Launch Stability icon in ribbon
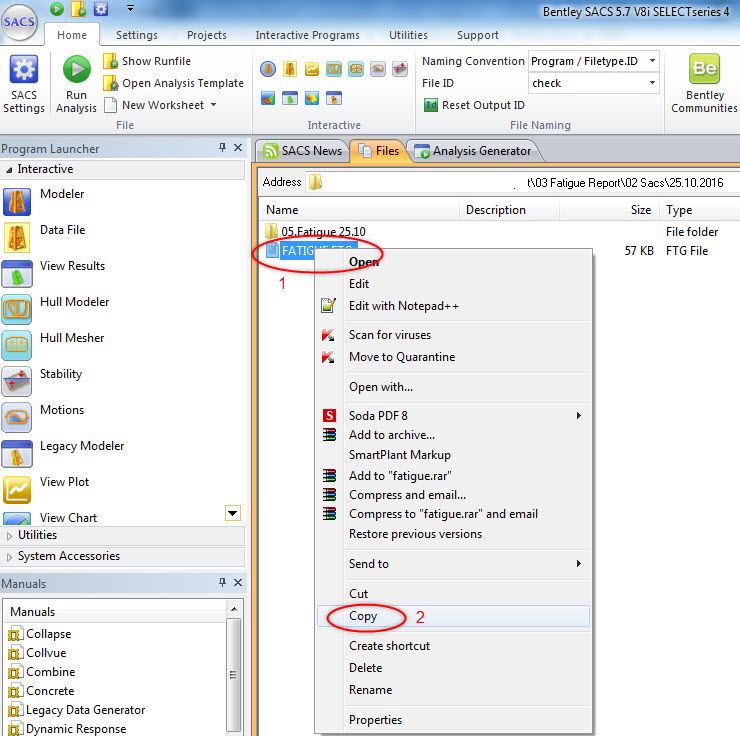This screenshot has height=736, width=740. [x=400, y=69]
